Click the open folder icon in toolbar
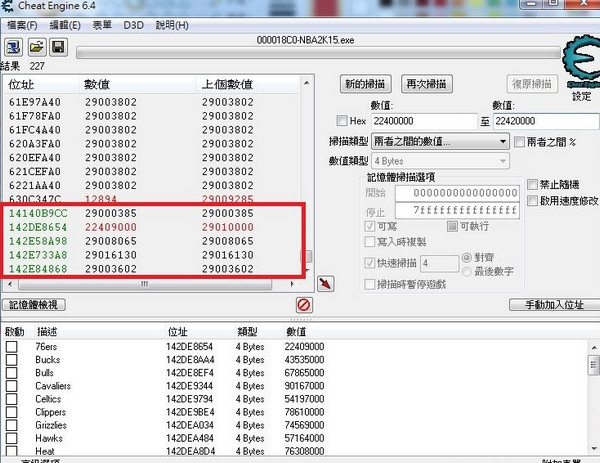This screenshot has width=600, height=463. [37, 47]
